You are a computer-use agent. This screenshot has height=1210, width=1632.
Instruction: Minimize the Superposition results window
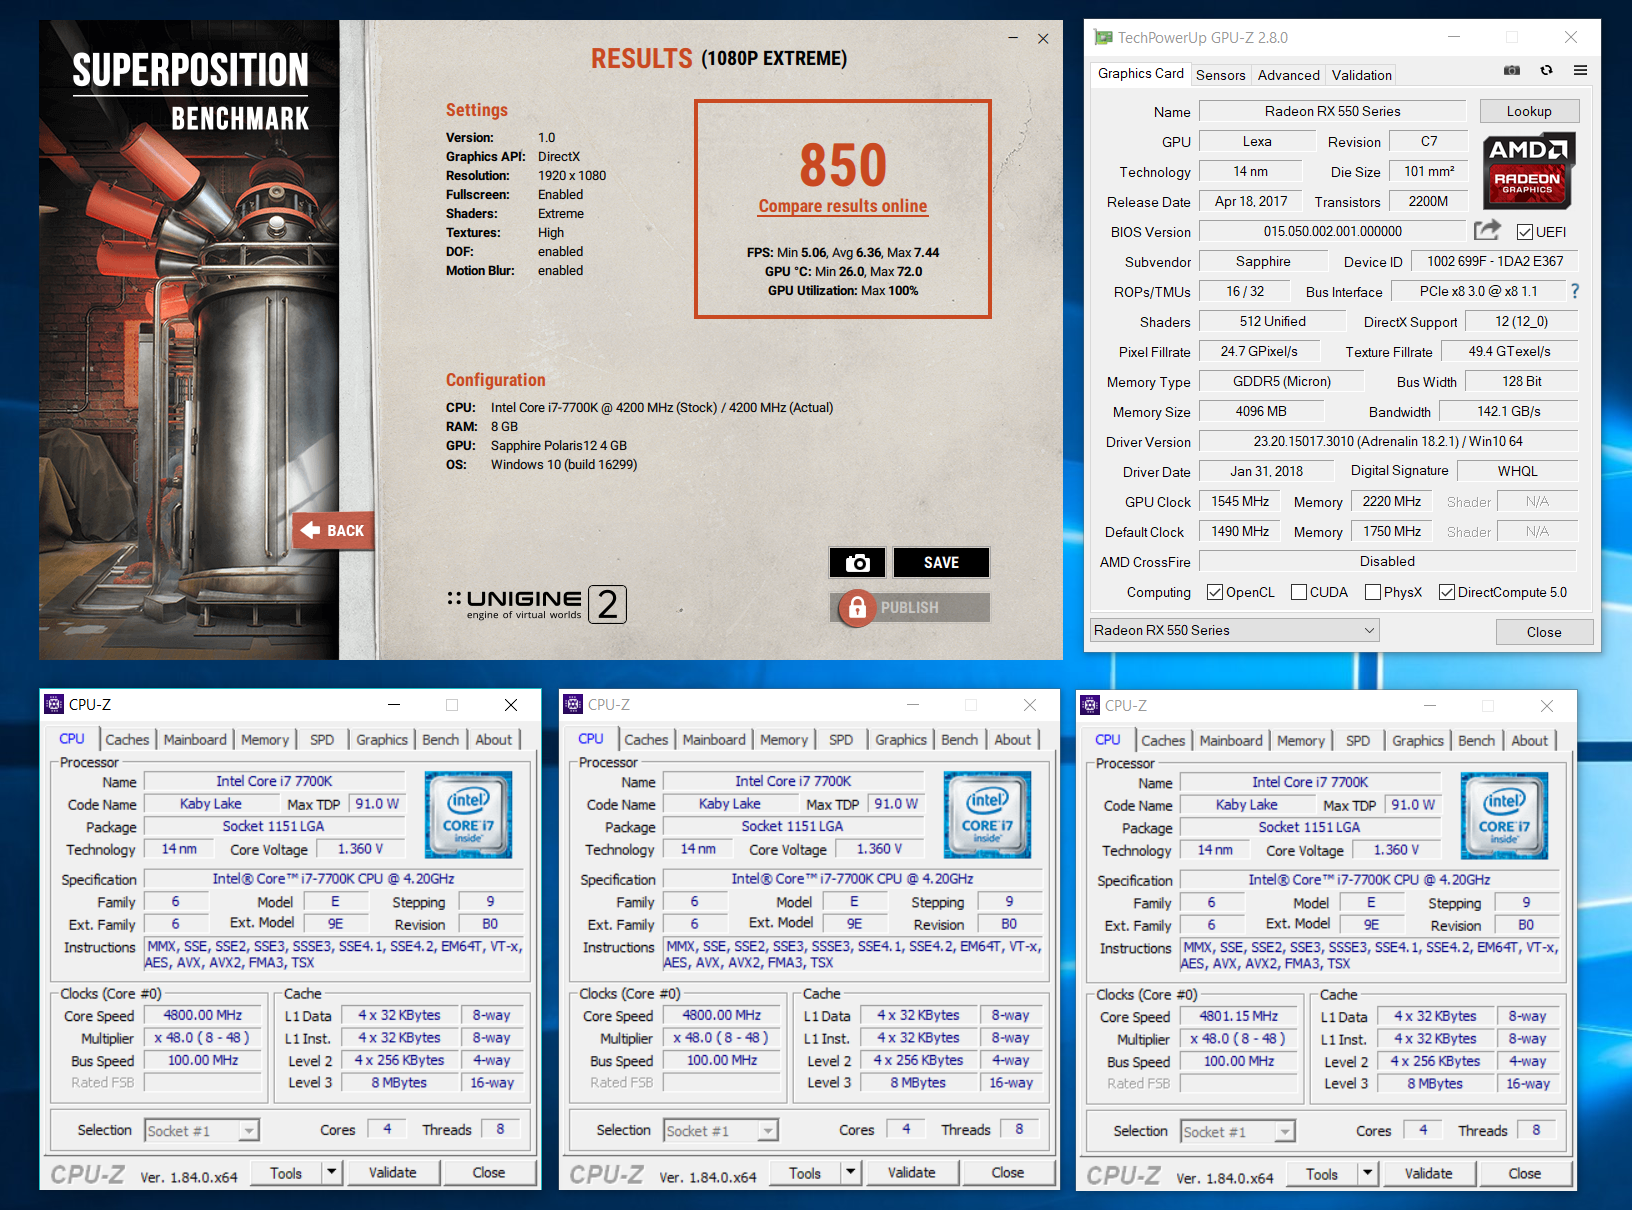(1013, 38)
